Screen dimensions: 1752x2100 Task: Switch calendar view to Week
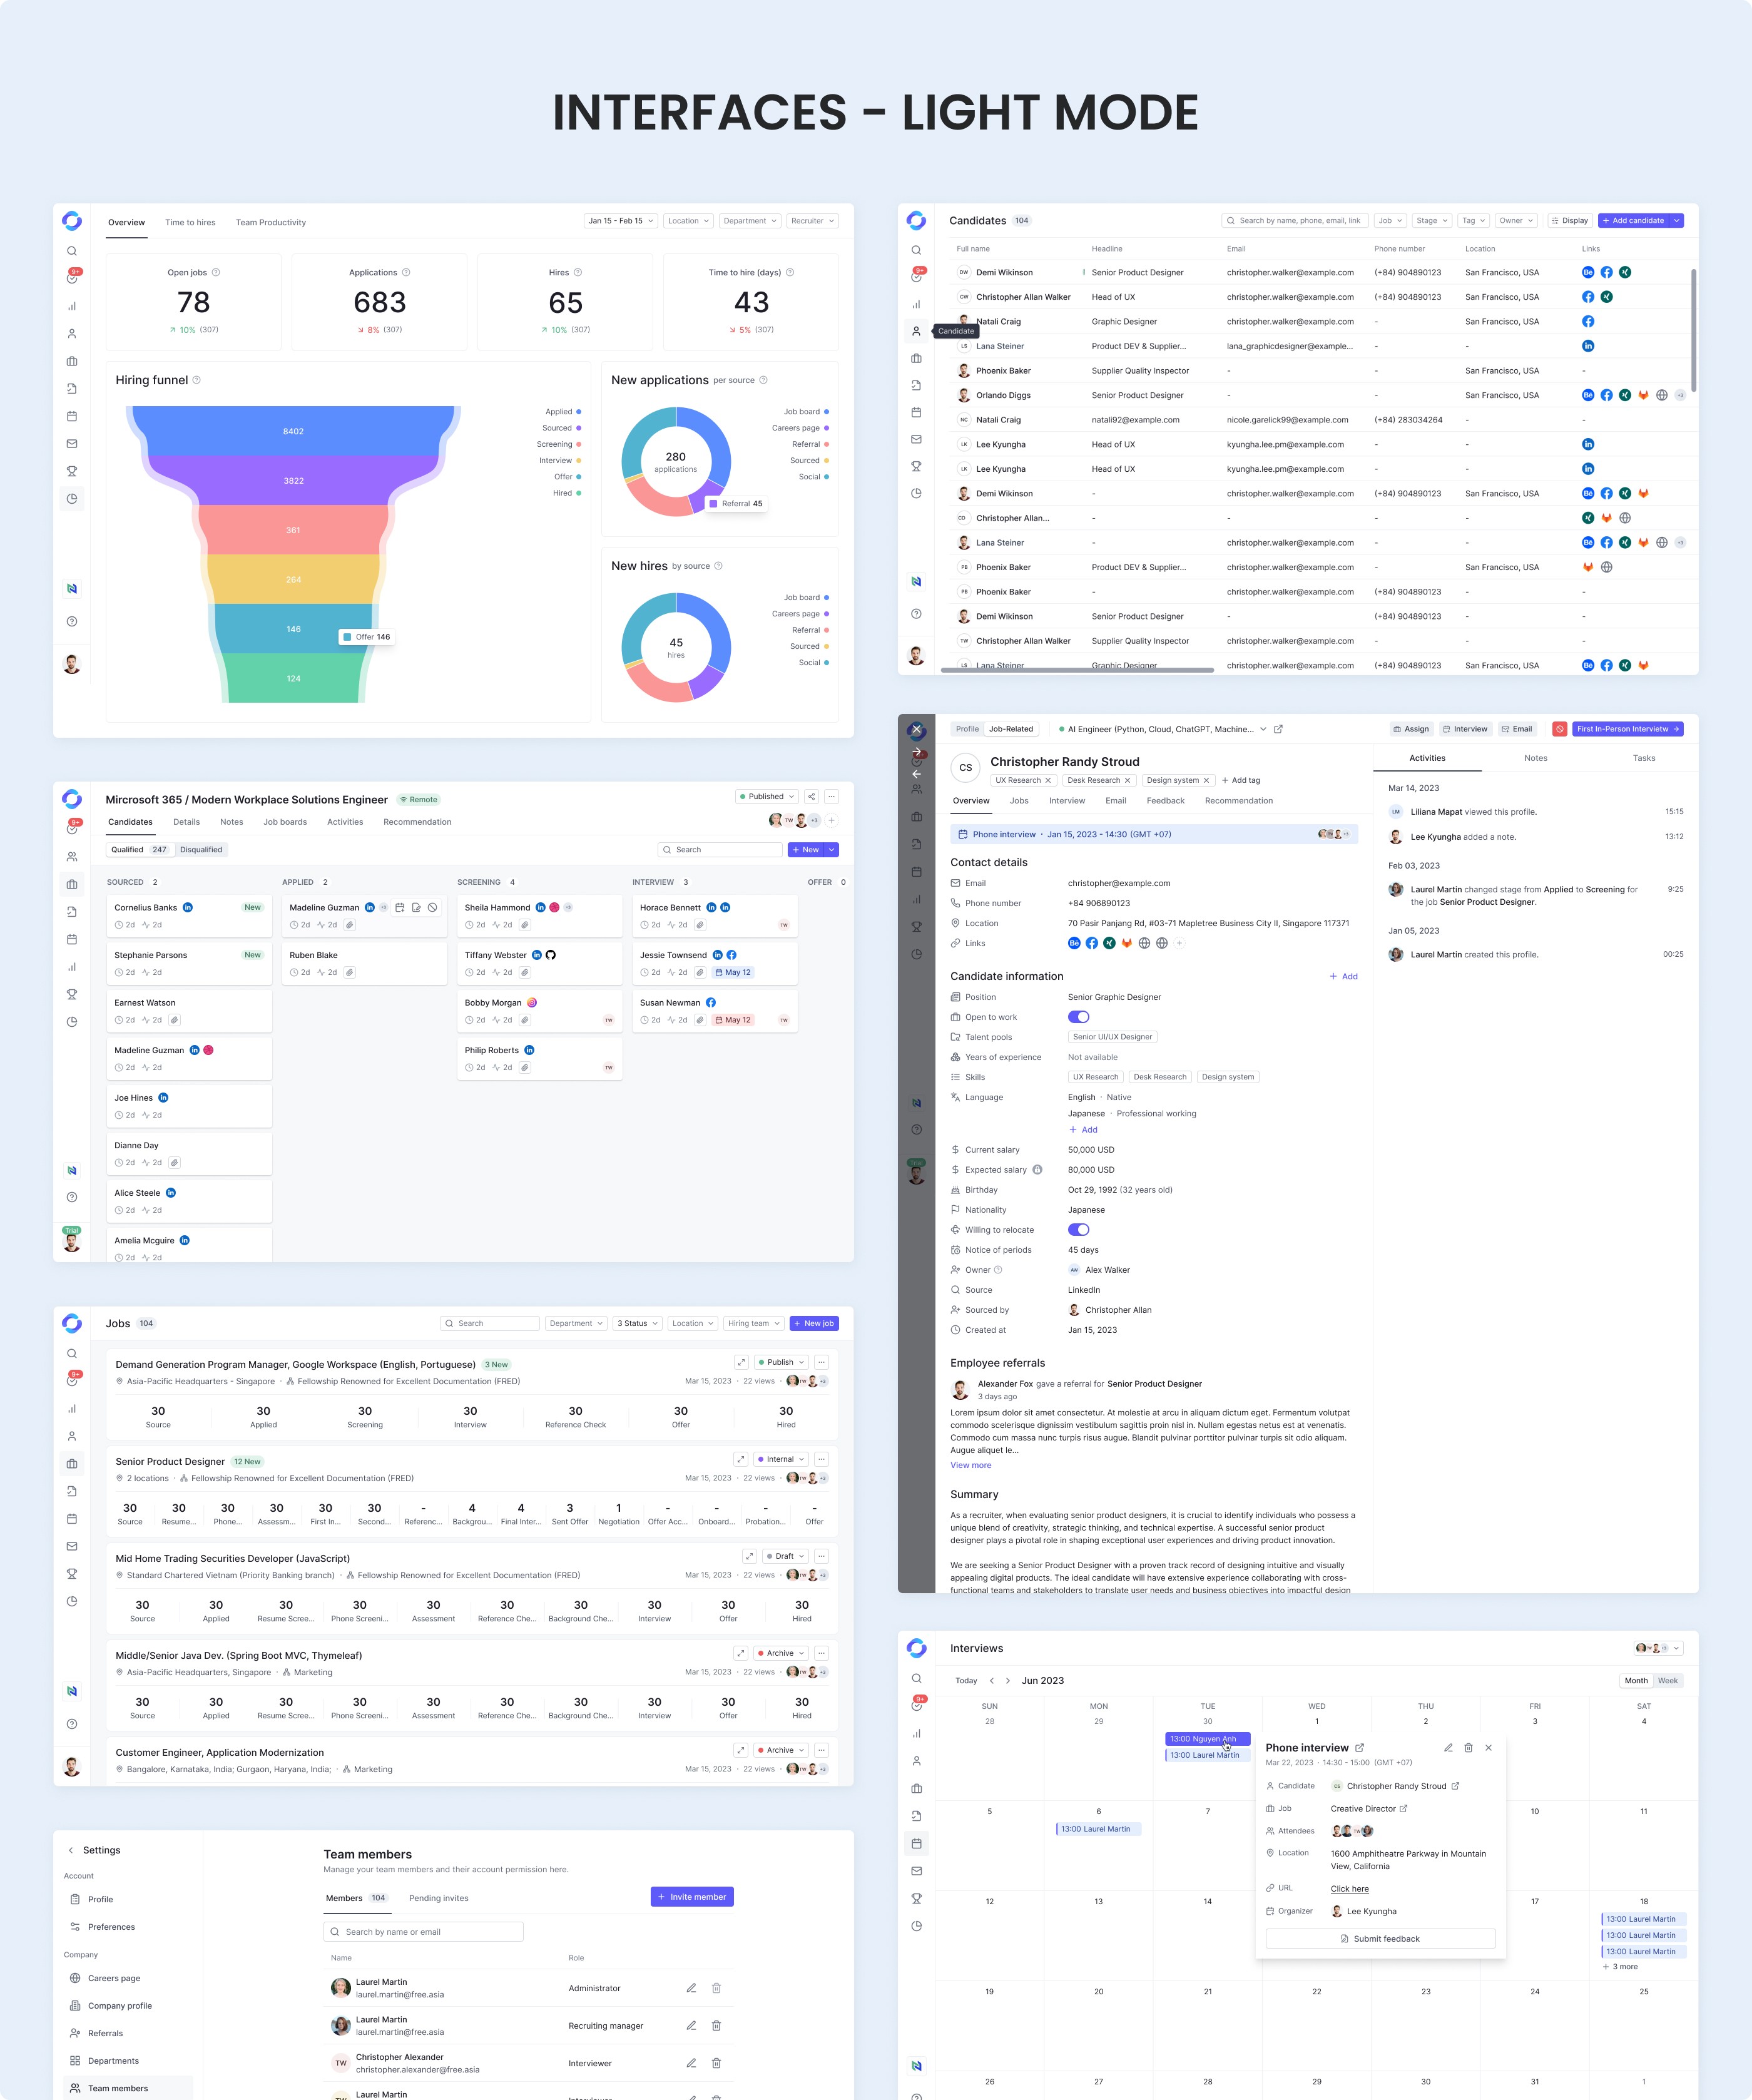[x=1667, y=1681]
